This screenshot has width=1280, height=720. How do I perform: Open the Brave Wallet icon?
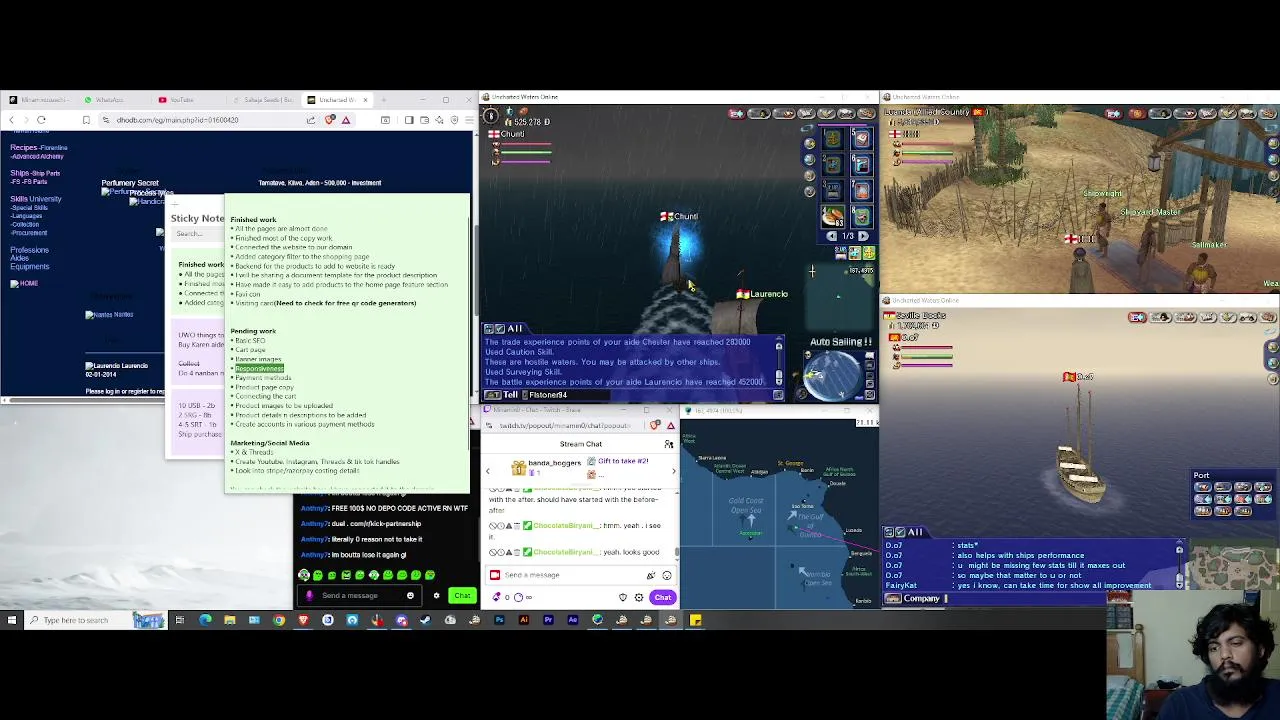point(424,120)
